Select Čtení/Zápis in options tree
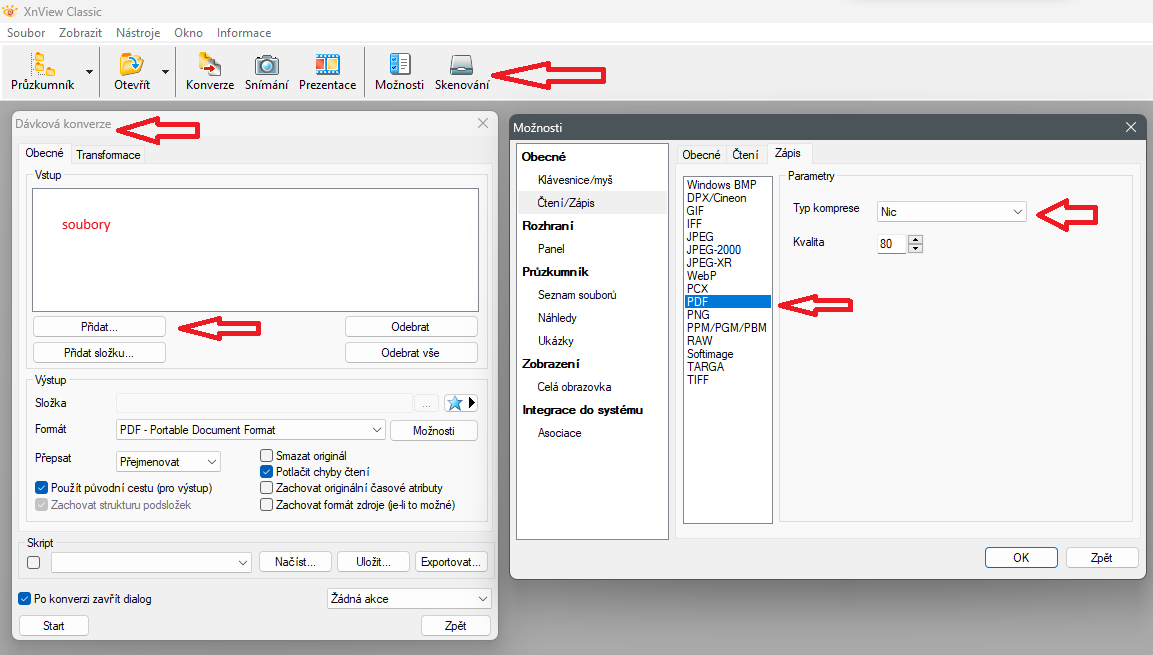Viewport: 1153px width, 655px height. pyautogui.click(x=566, y=203)
